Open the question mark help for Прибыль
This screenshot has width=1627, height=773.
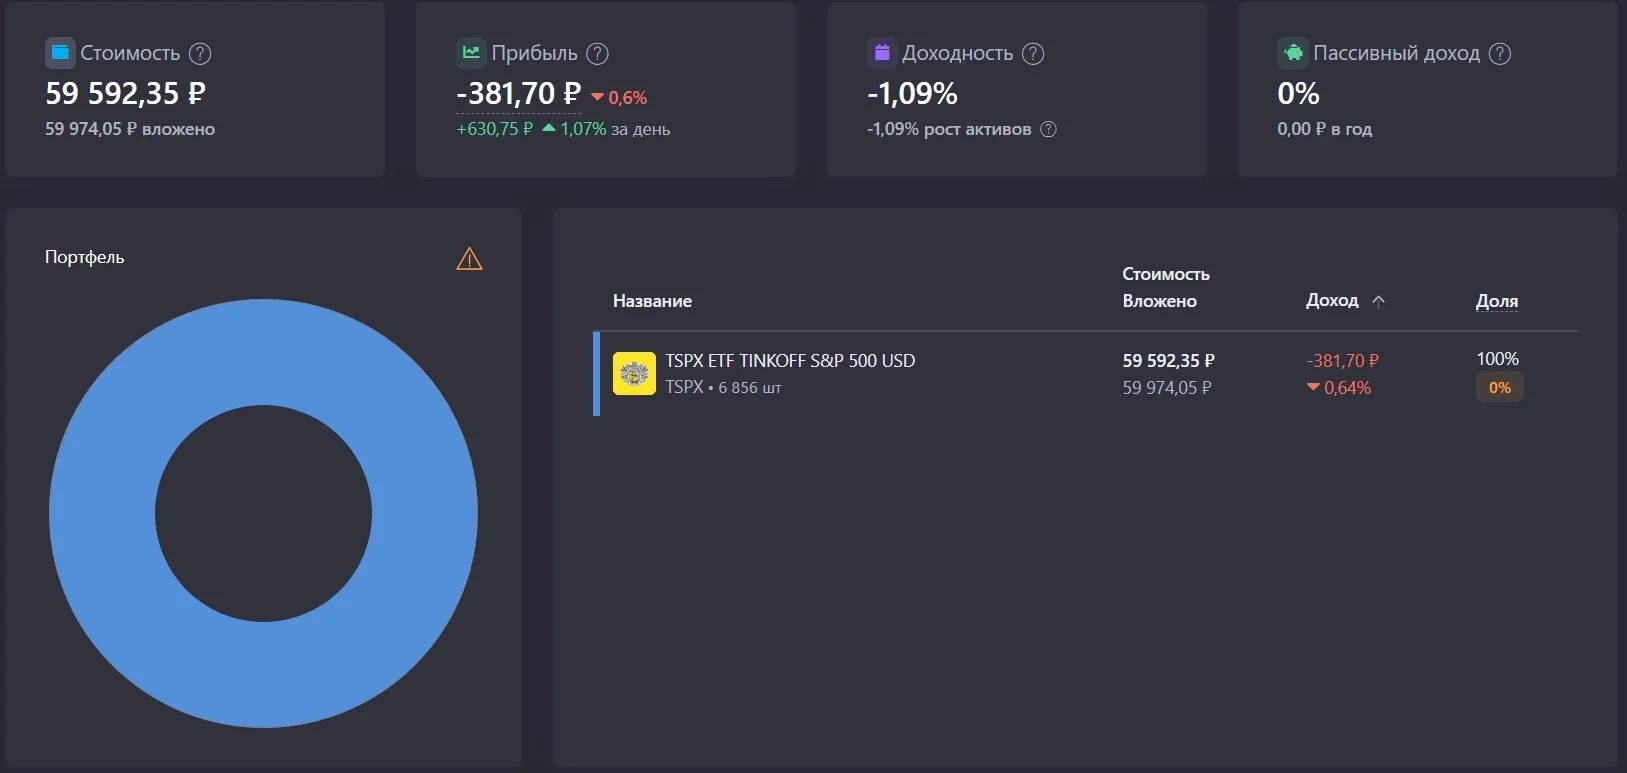coord(597,54)
